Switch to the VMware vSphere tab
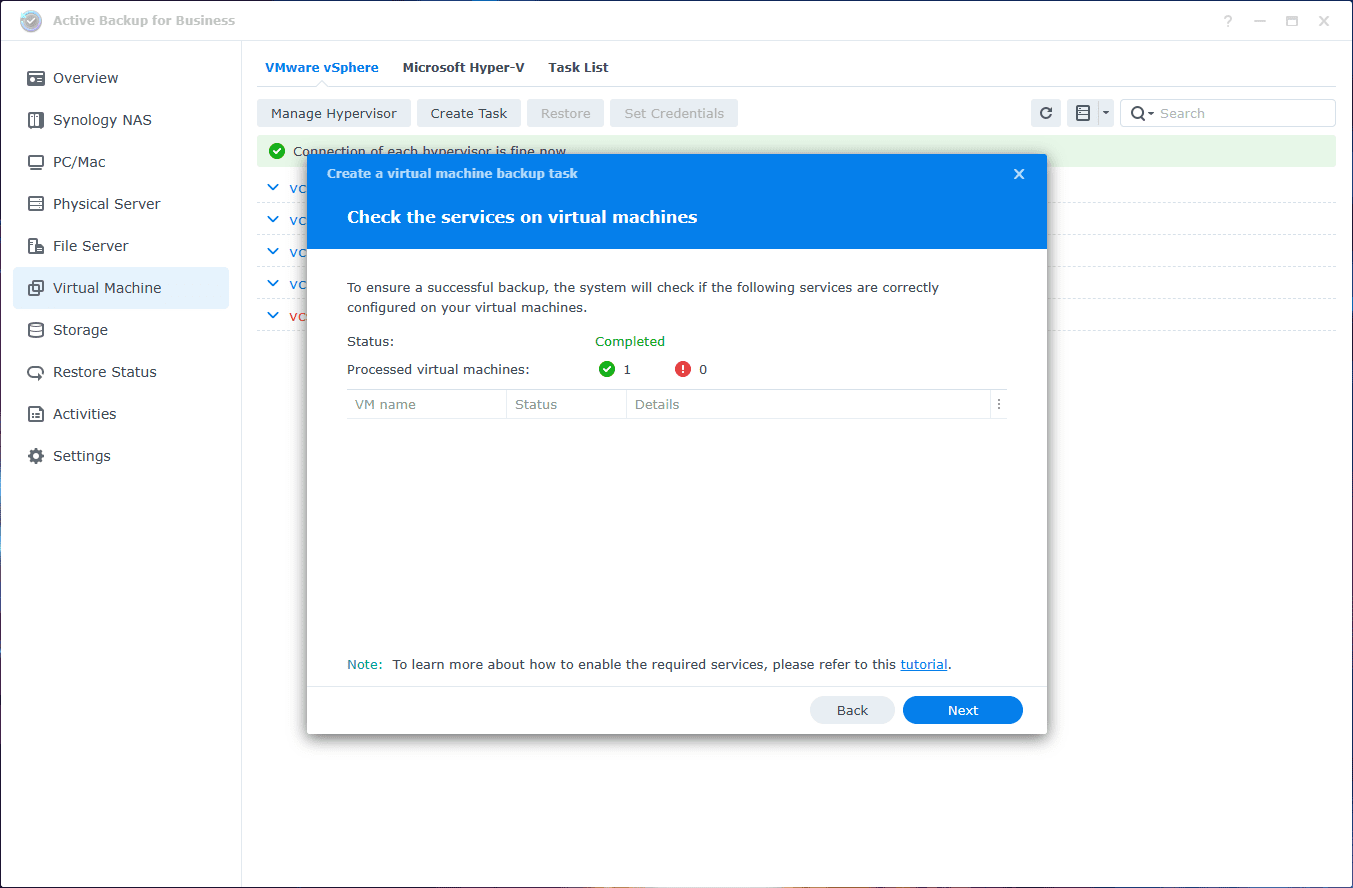Screen dimensions: 1353x888 (322, 68)
